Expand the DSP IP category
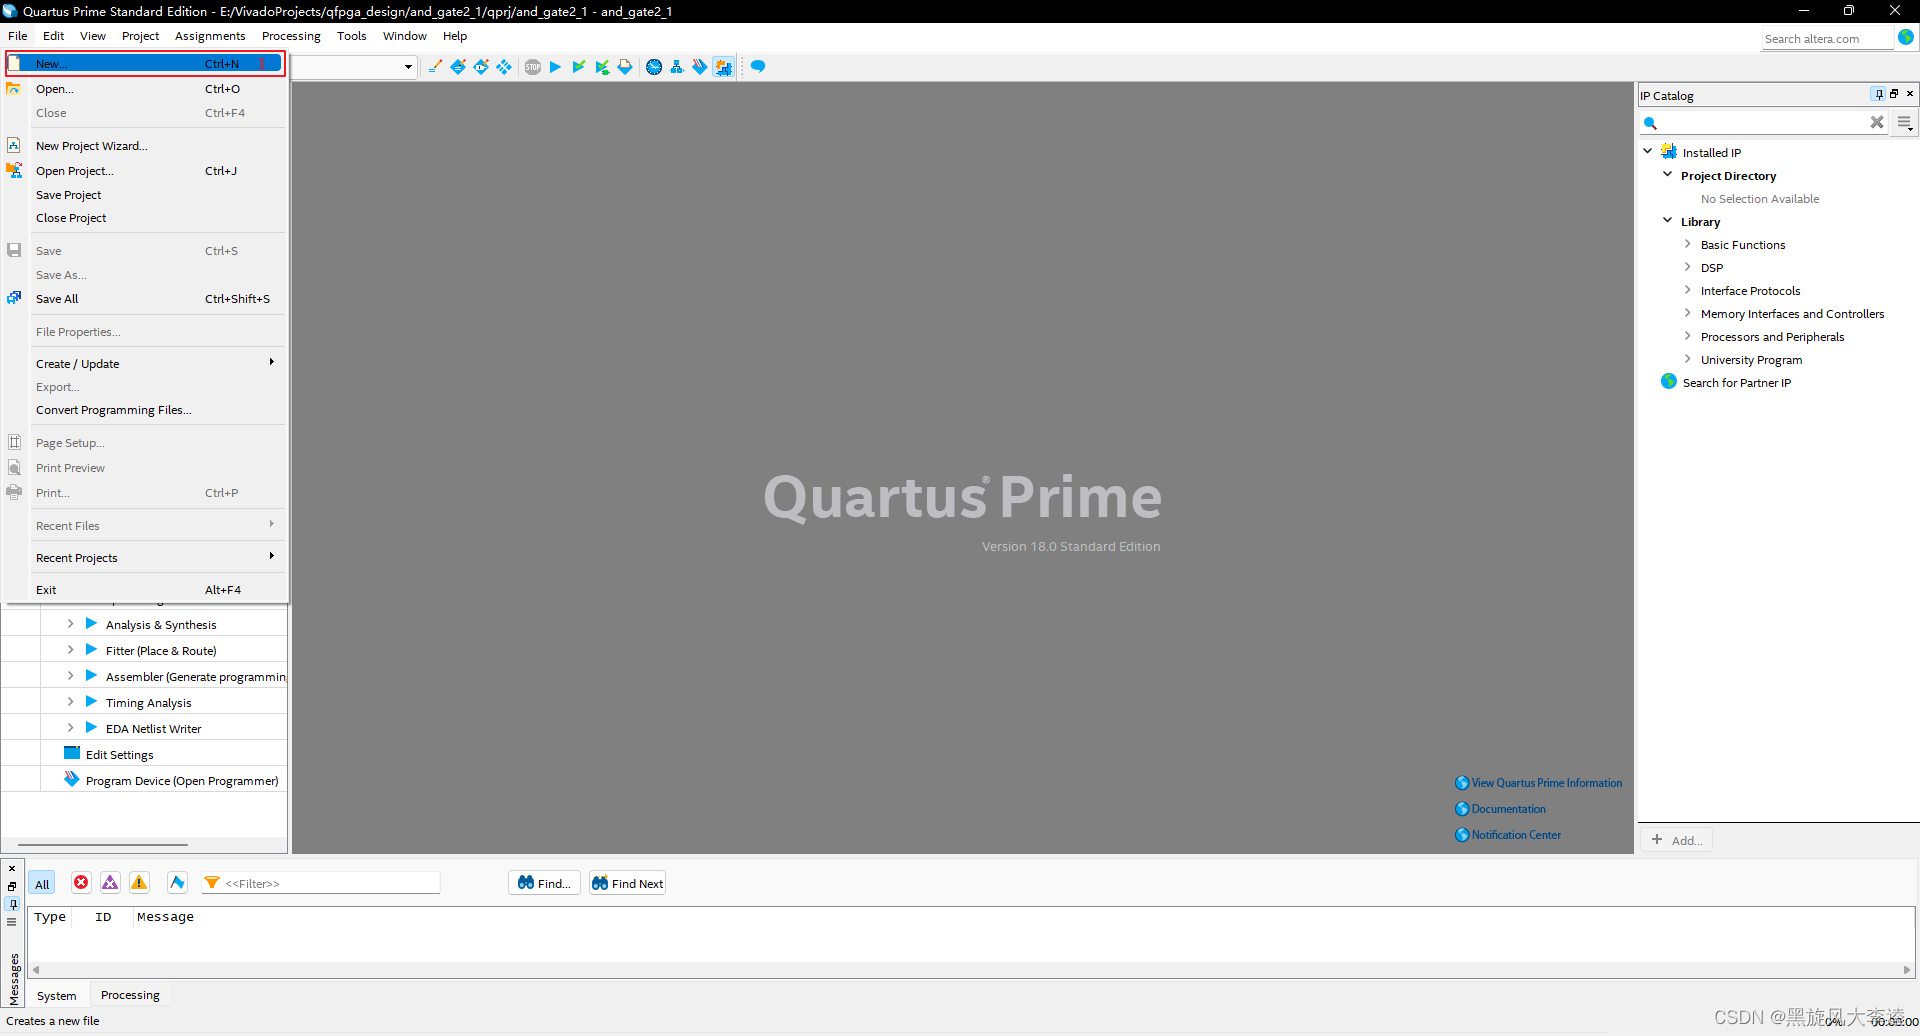This screenshot has height=1036, width=1920. [1687, 267]
